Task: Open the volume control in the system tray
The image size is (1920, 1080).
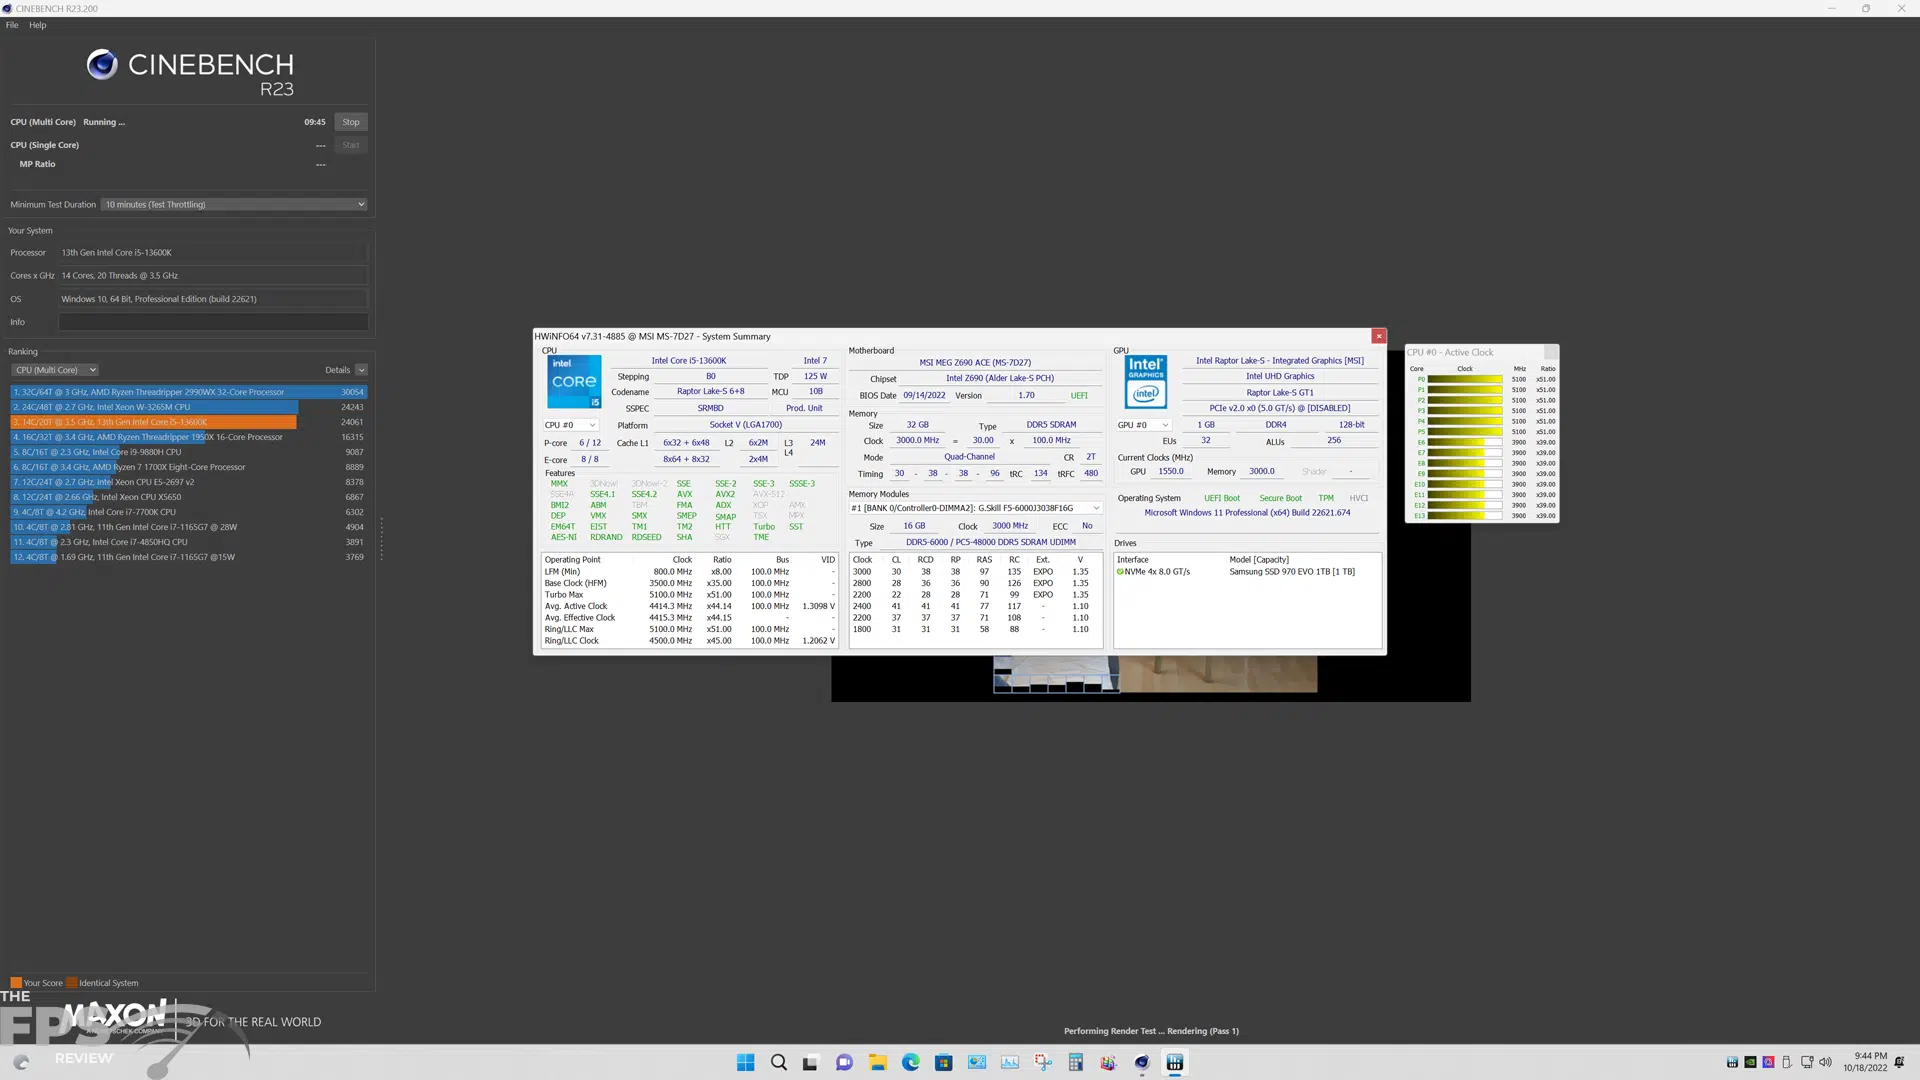Action: [1827, 1062]
